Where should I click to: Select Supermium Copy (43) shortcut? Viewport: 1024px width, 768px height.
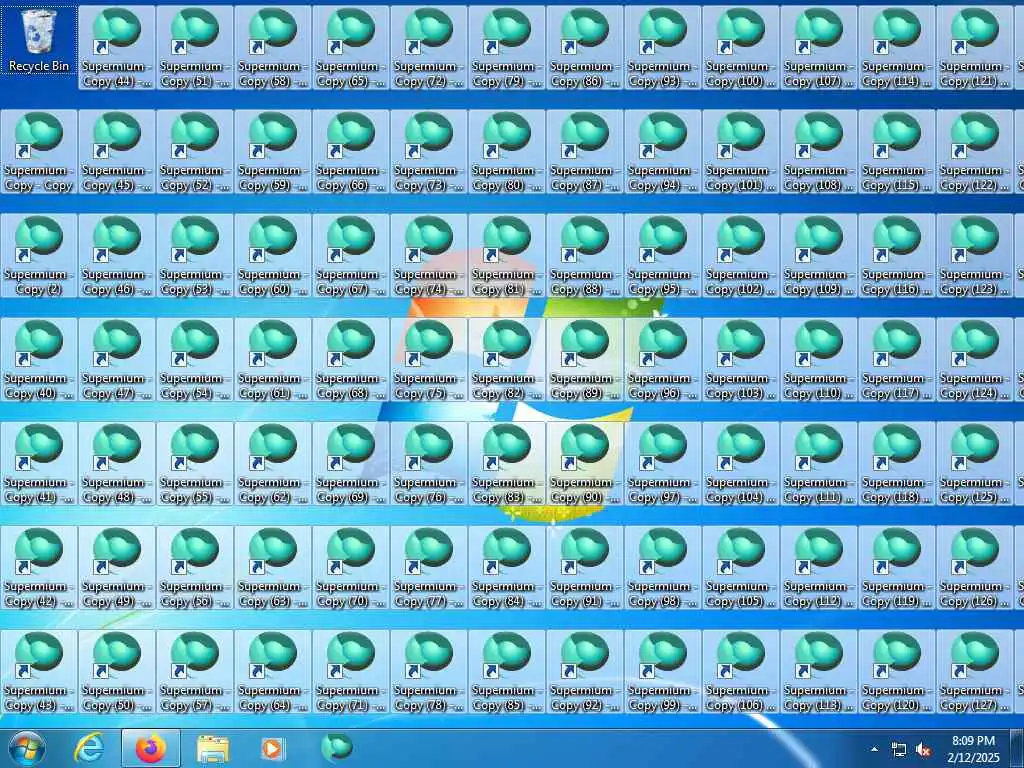(39, 671)
